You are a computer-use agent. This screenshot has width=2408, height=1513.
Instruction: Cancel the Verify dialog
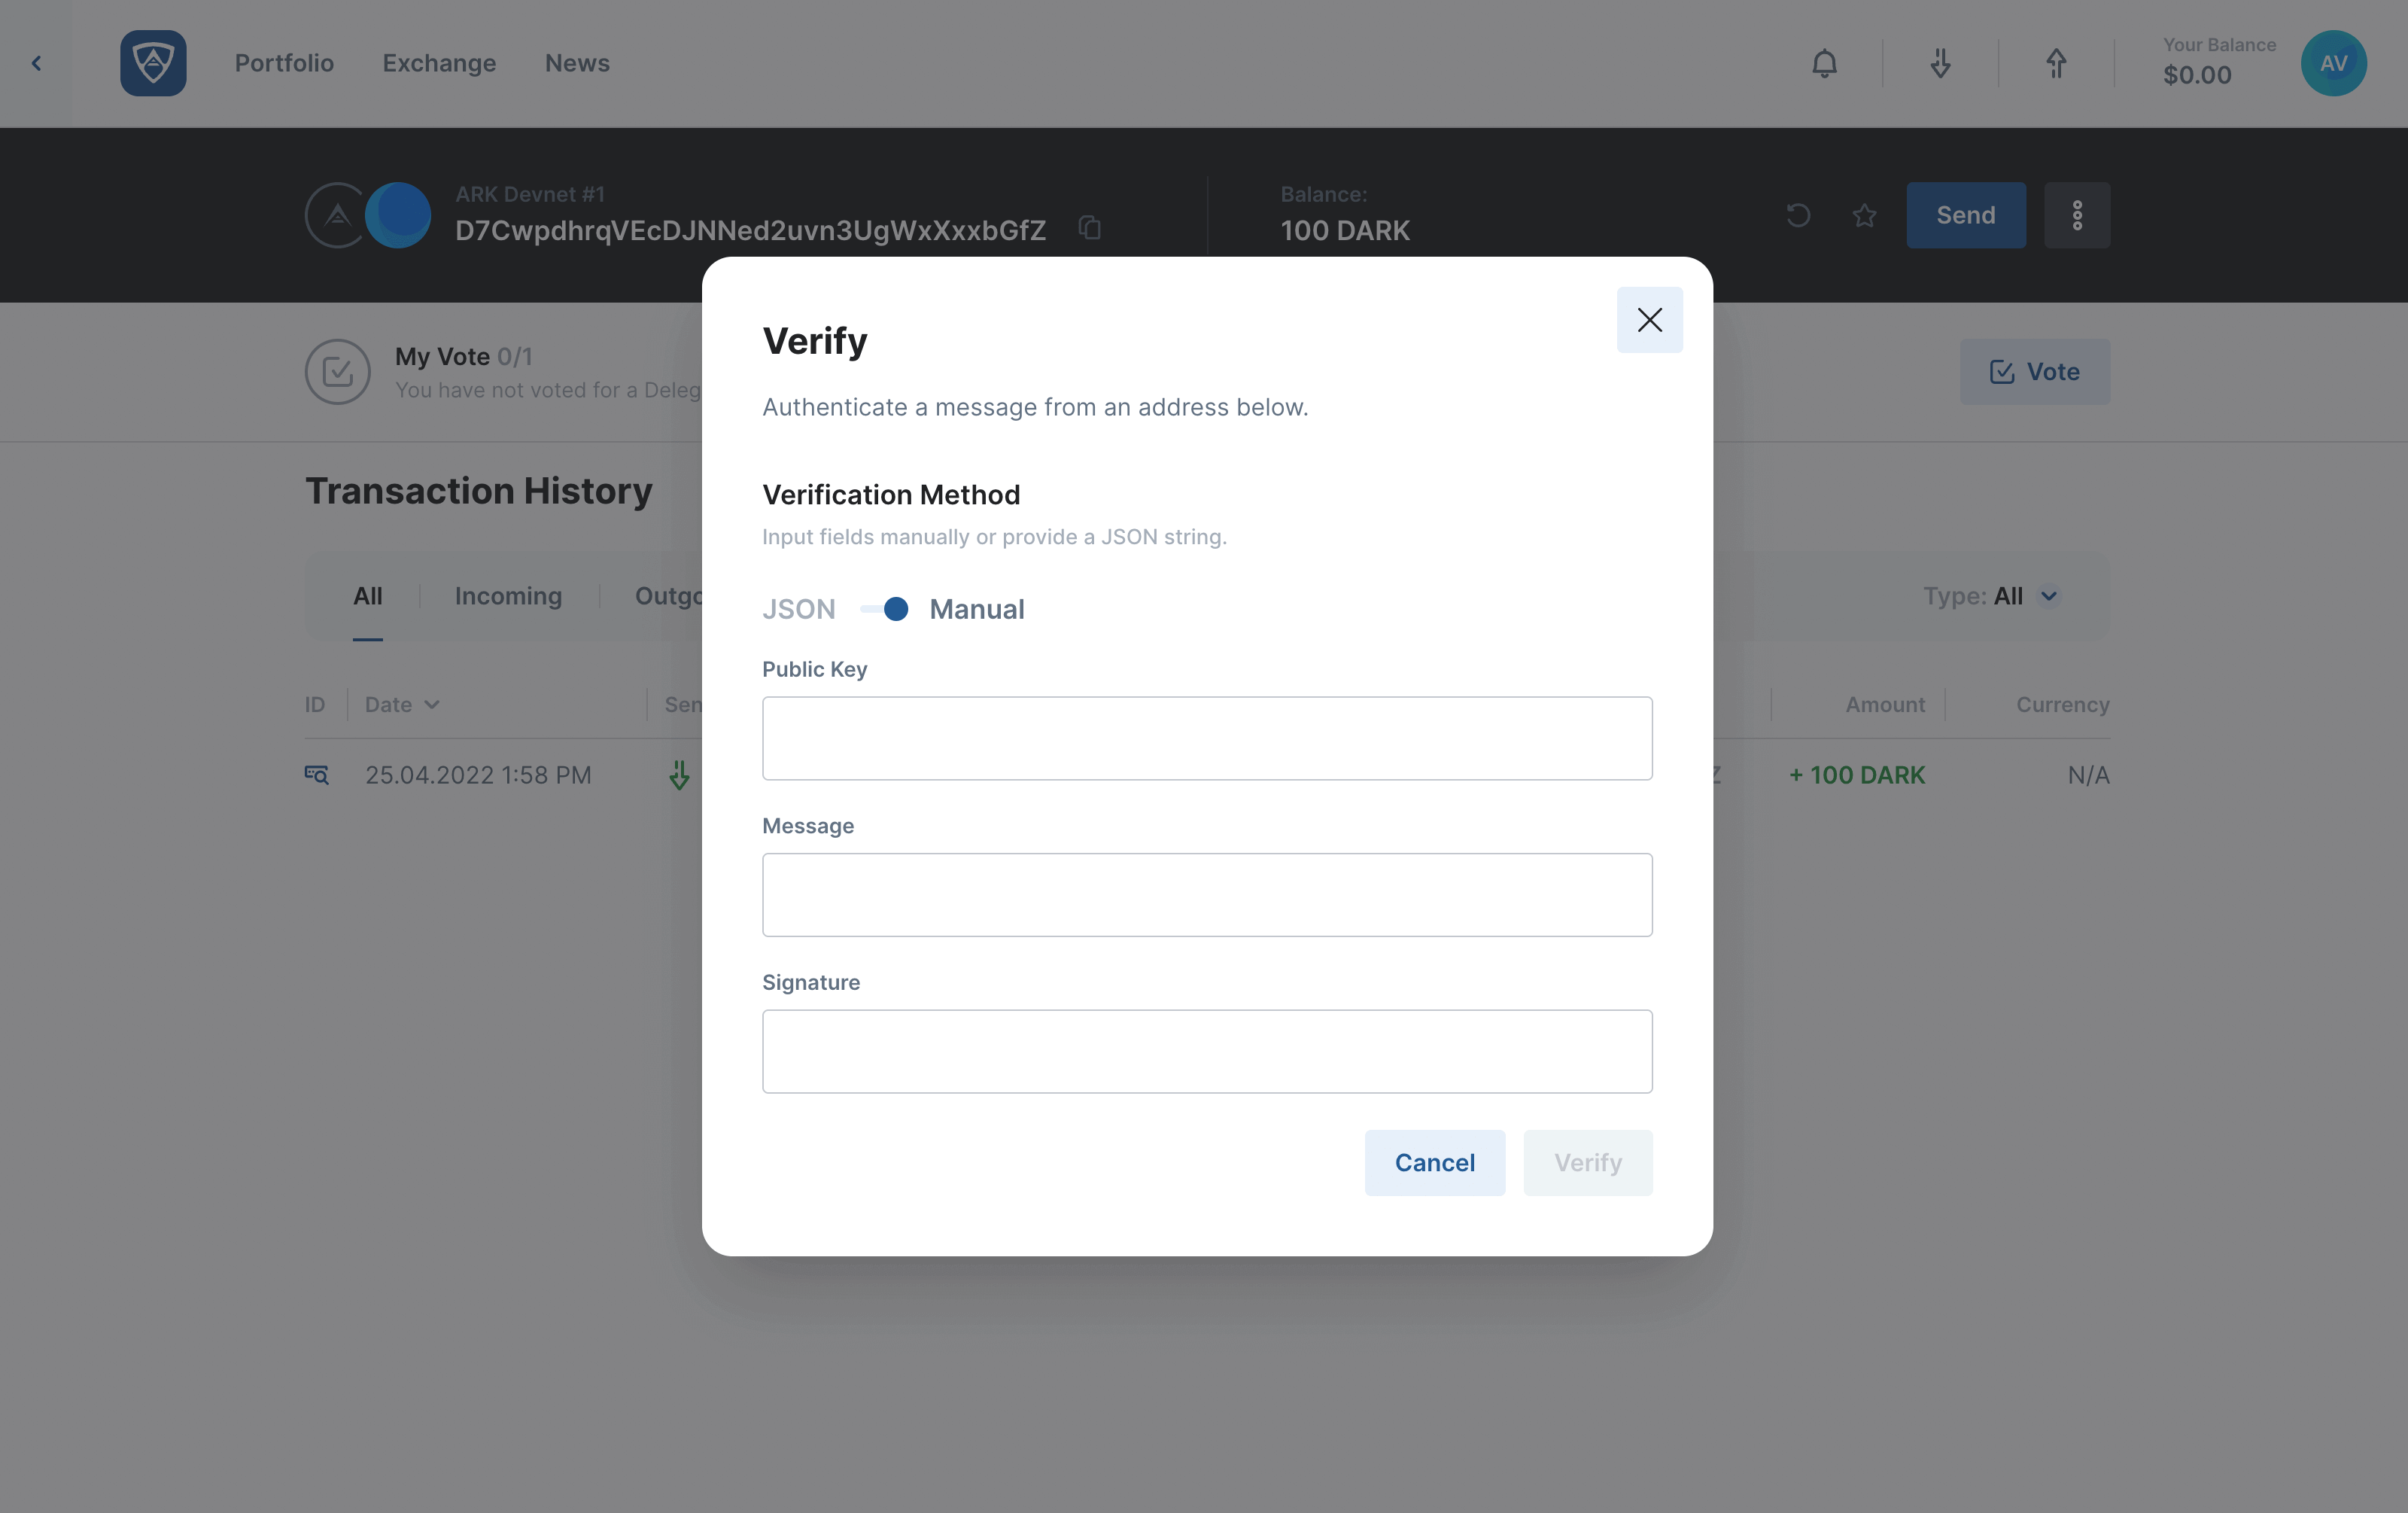pos(1434,1163)
